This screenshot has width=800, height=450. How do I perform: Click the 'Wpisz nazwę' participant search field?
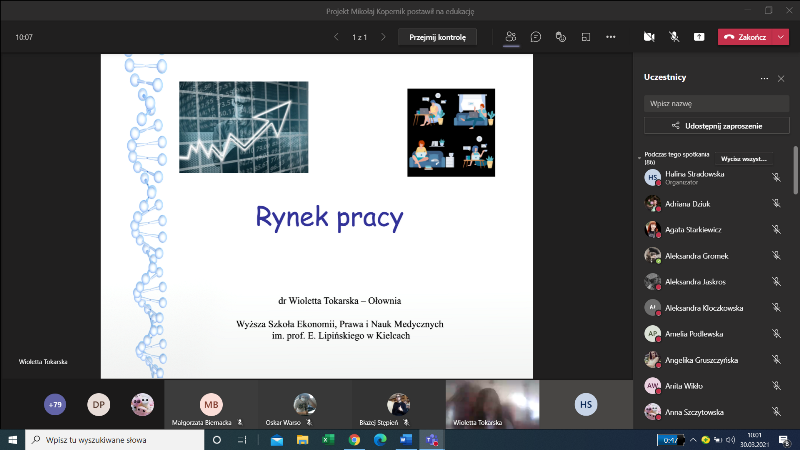(717, 103)
